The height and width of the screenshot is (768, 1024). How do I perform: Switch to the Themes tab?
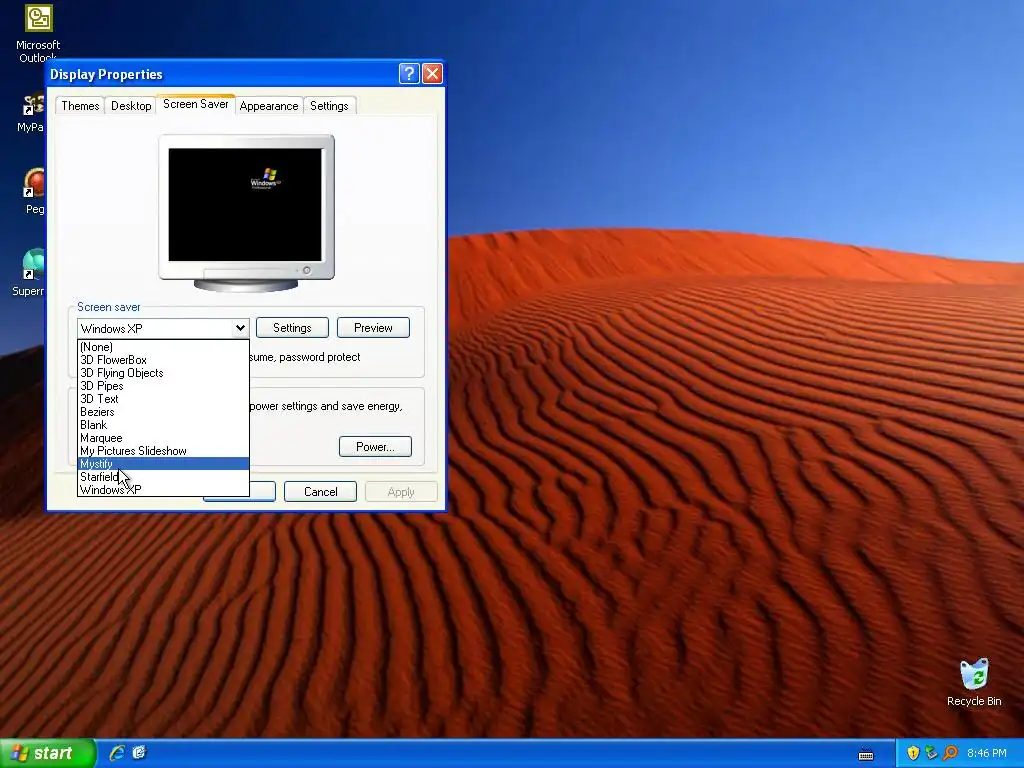(80, 106)
